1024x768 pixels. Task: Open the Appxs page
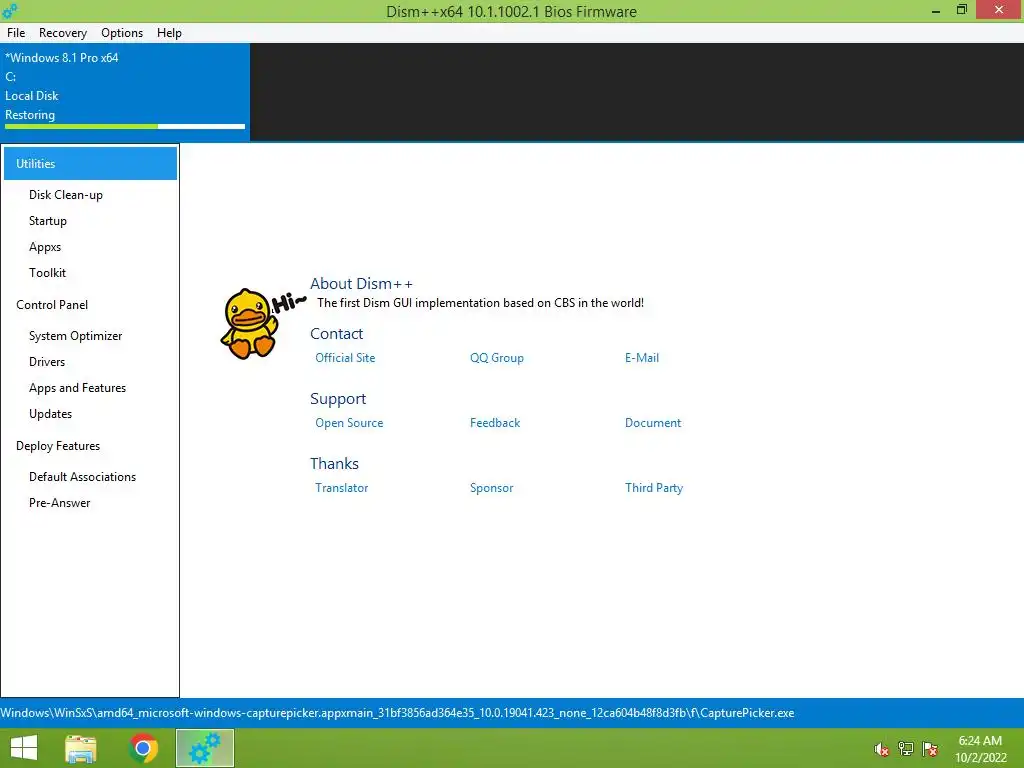coord(45,247)
